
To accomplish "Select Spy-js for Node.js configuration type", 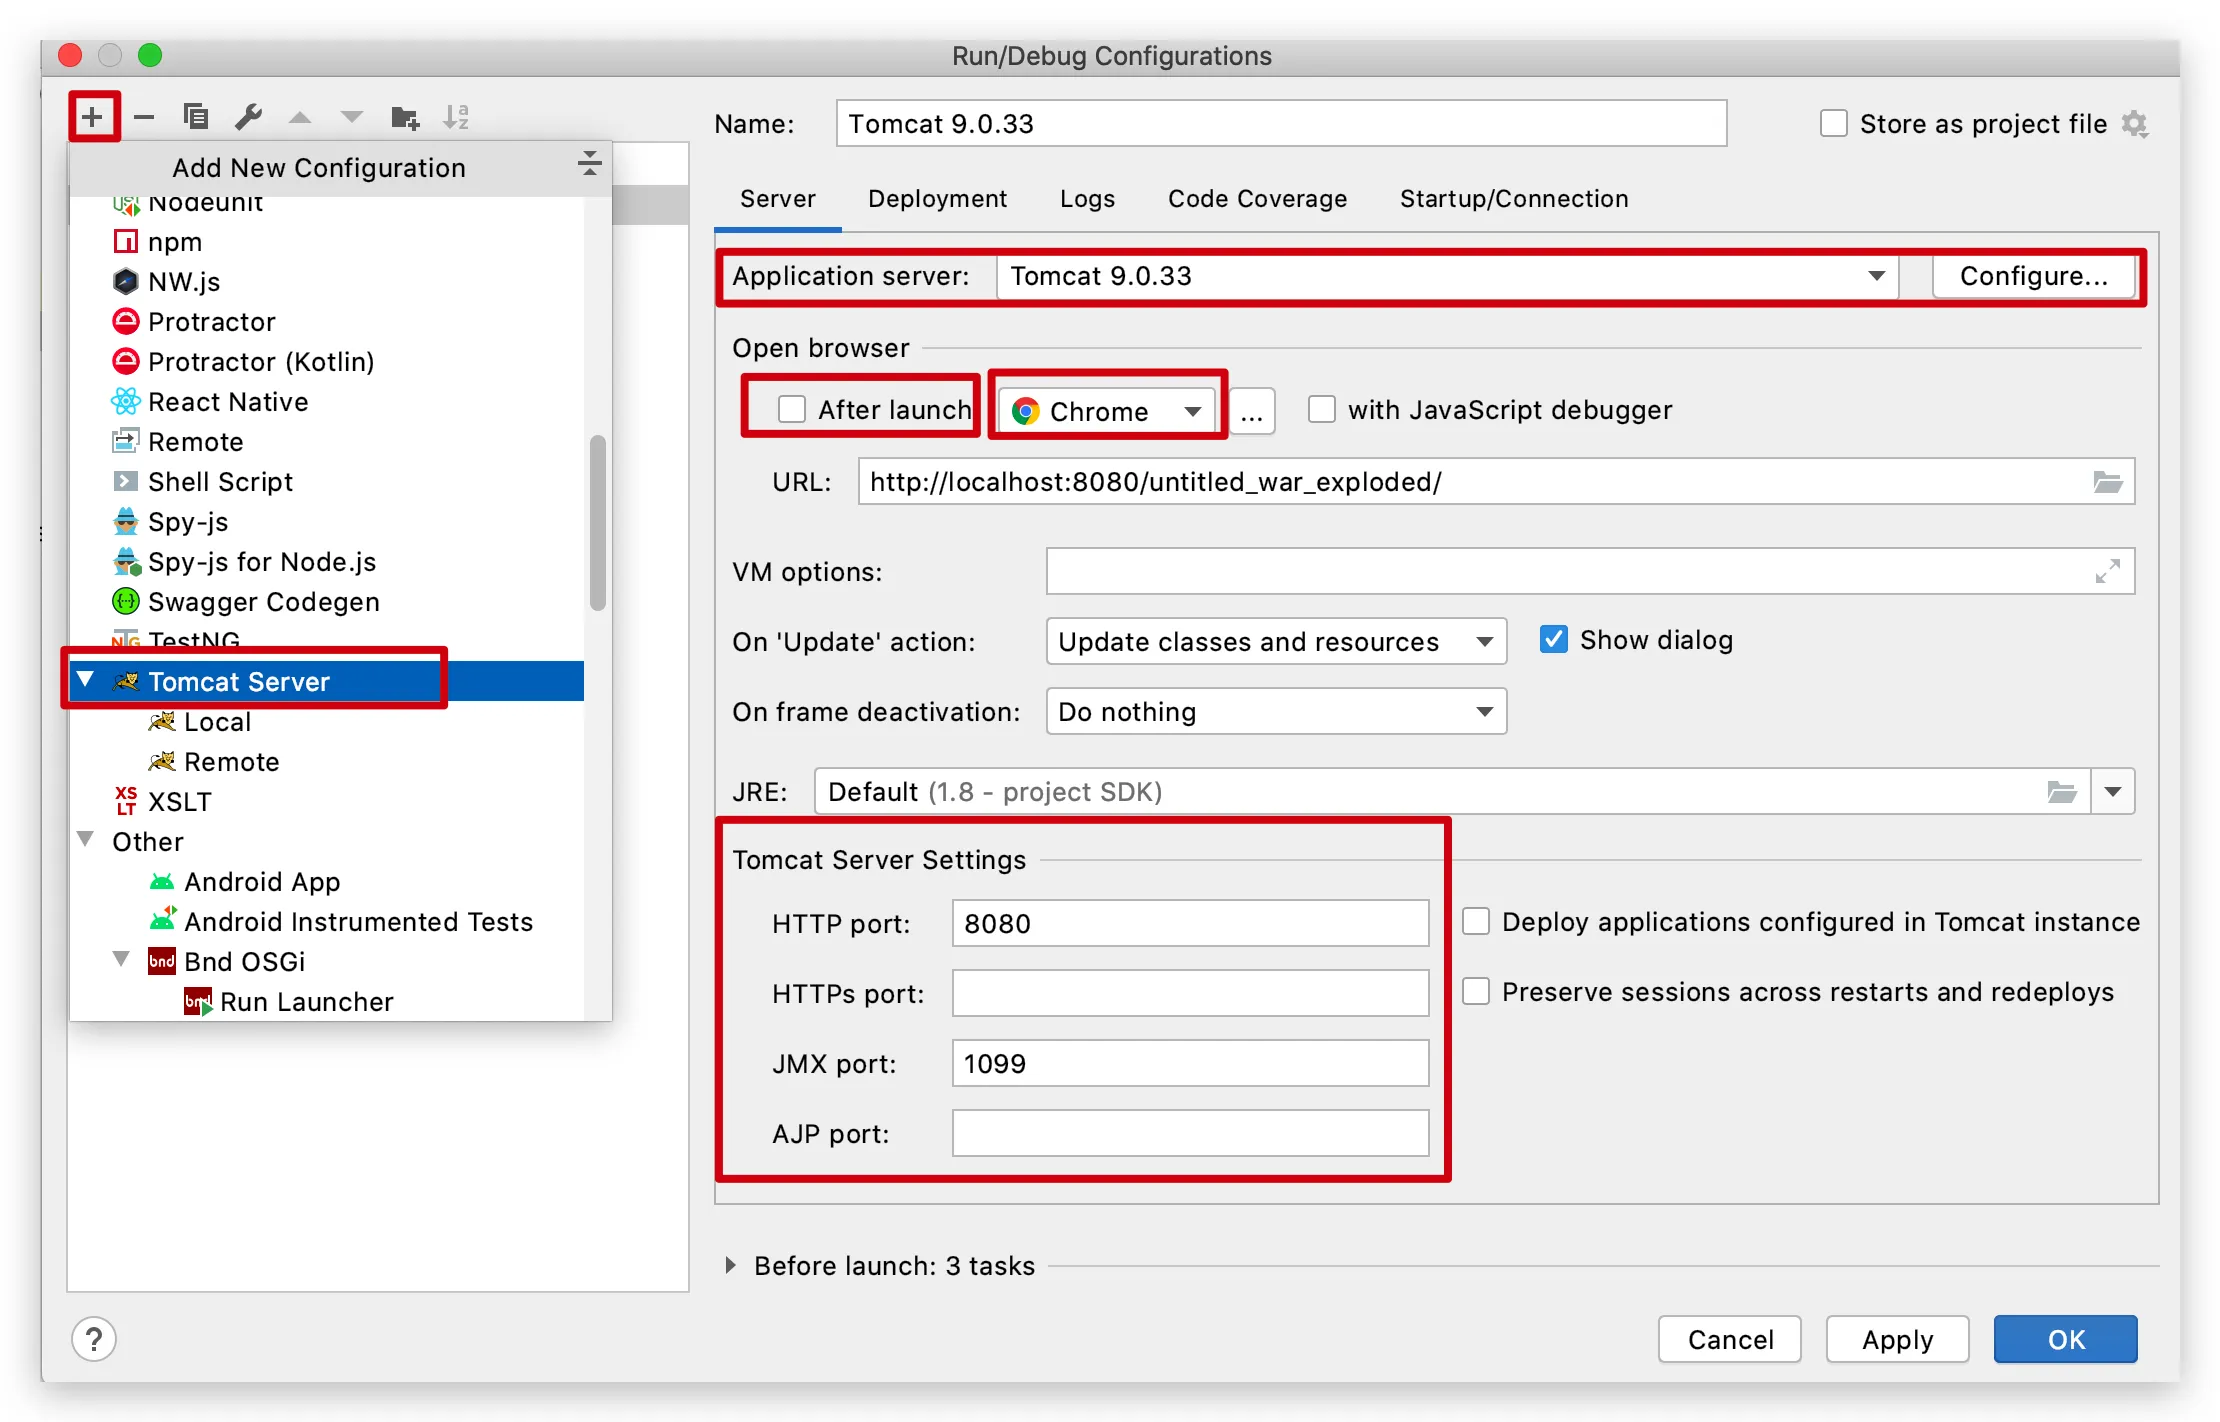I will point(327,562).
